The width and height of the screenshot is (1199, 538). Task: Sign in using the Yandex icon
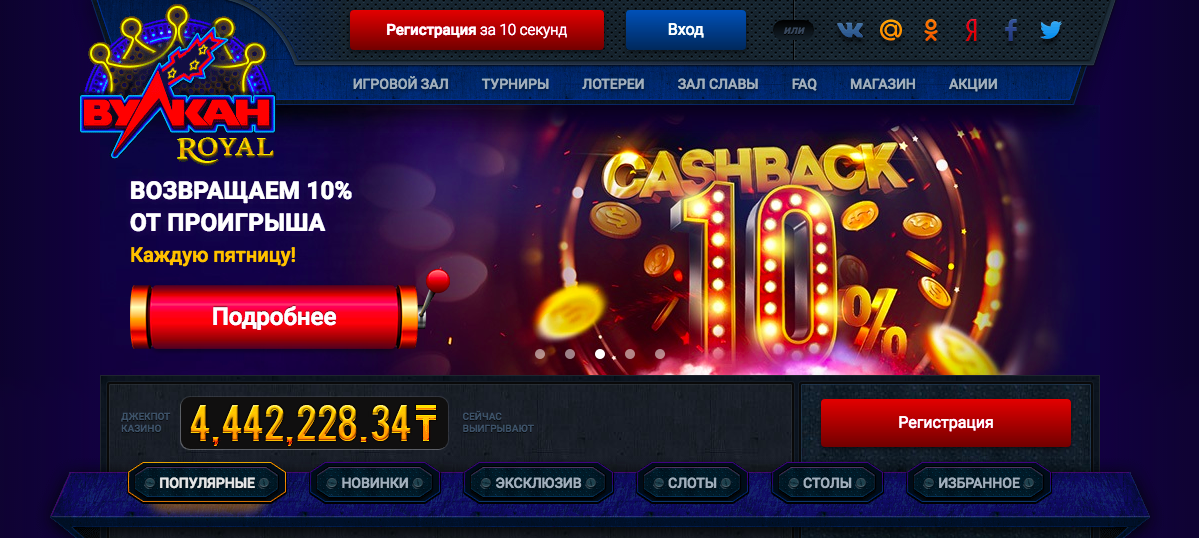(x=971, y=30)
